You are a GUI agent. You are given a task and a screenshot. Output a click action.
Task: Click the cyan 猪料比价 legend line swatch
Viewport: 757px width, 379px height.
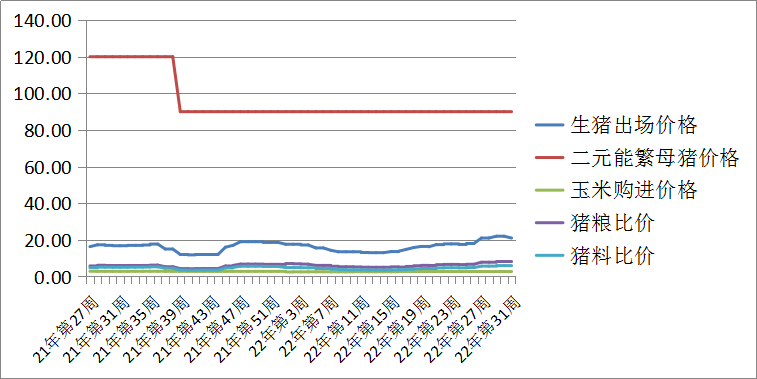549,255
